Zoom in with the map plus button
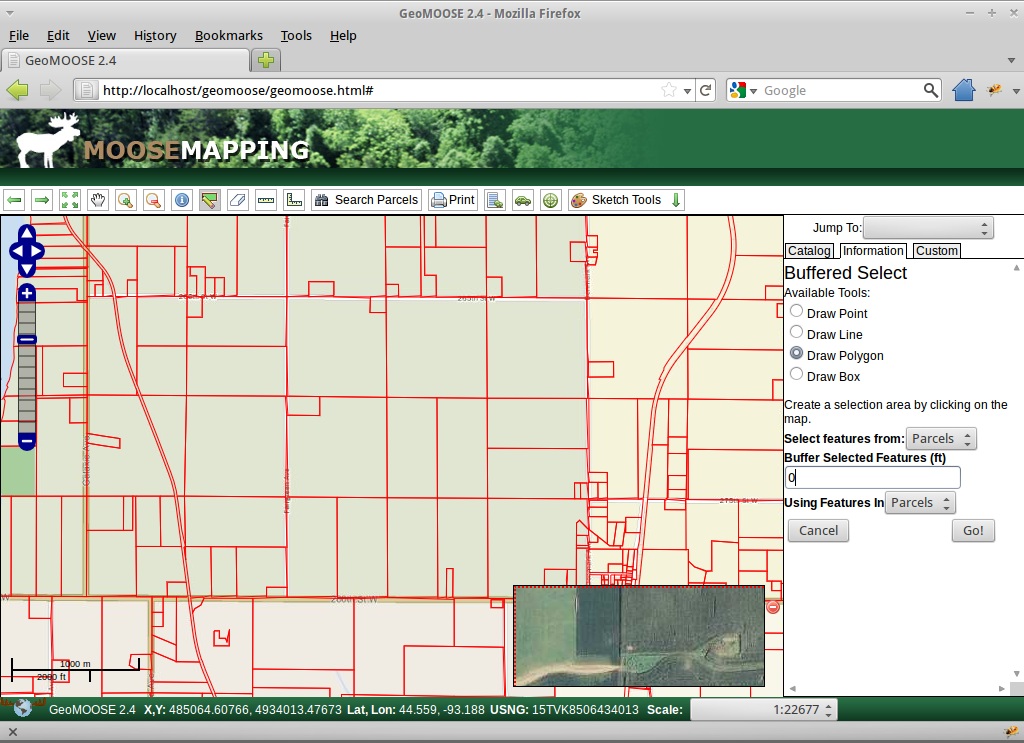Screen dimensions: 1024x743 (x=27, y=293)
